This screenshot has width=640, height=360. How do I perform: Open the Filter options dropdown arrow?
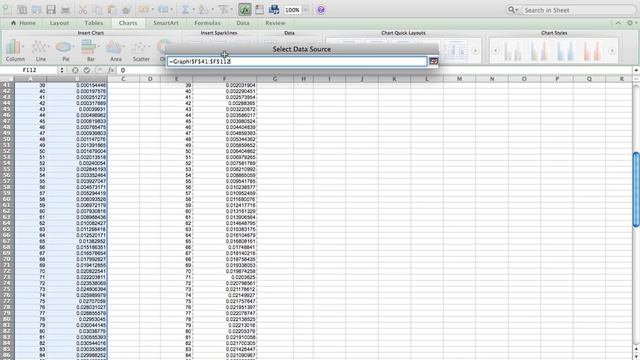click(231, 10)
